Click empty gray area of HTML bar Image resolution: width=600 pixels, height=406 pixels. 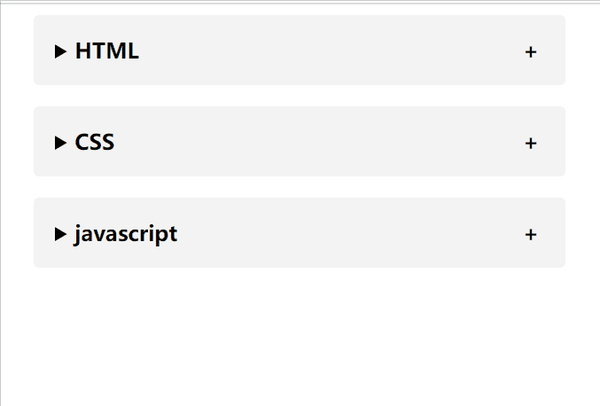click(x=330, y=52)
